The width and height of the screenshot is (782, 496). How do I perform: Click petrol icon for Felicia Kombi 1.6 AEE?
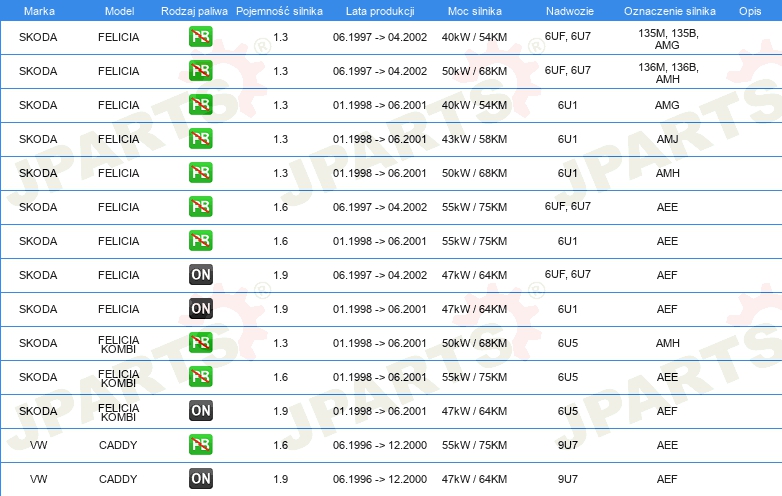(x=200, y=376)
